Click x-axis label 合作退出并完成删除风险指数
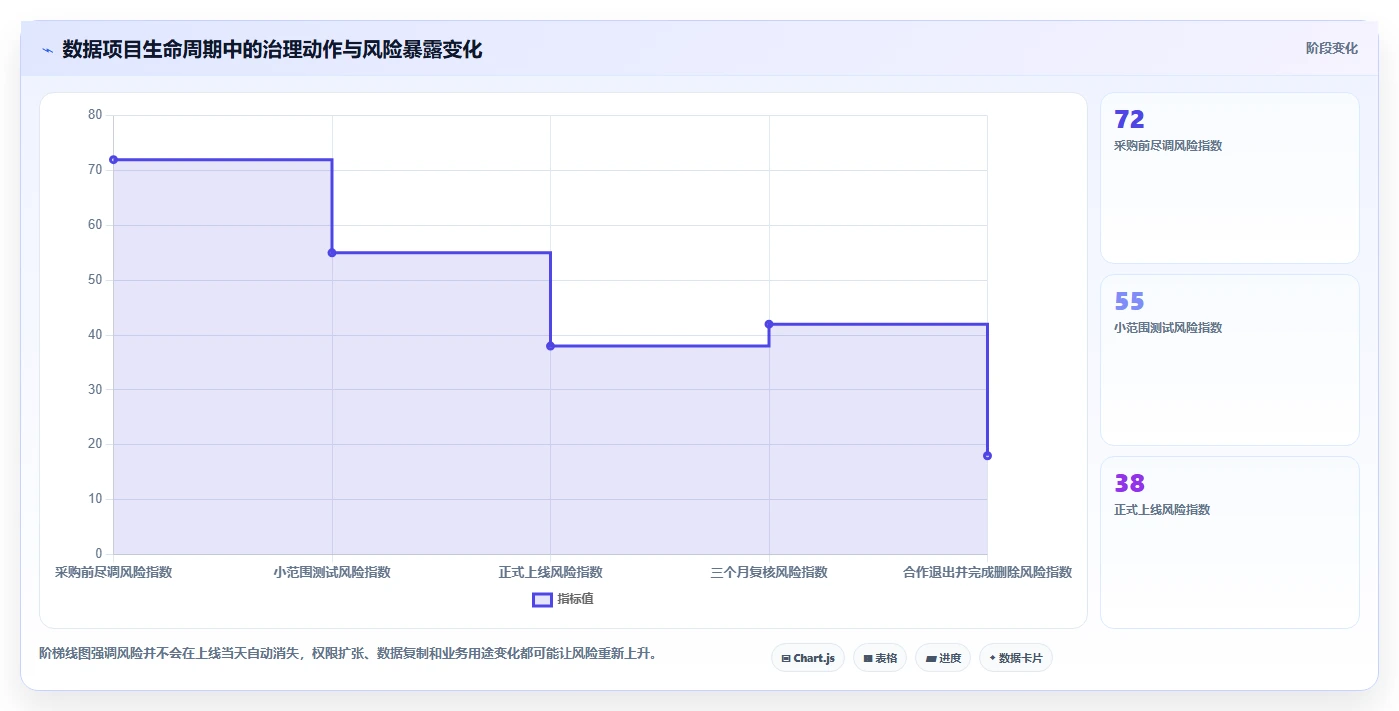Screen dimensions: 1399x711 click(987, 573)
